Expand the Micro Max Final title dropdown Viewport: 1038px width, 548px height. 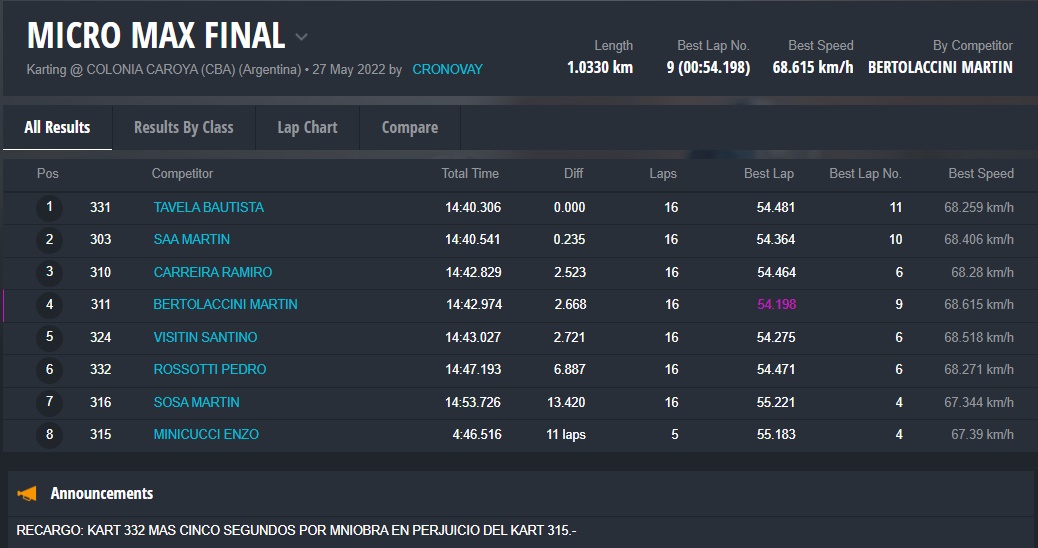(301, 38)
